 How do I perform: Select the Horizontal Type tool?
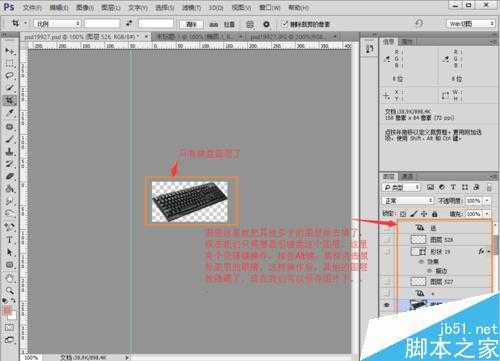(x=9, y=240)
